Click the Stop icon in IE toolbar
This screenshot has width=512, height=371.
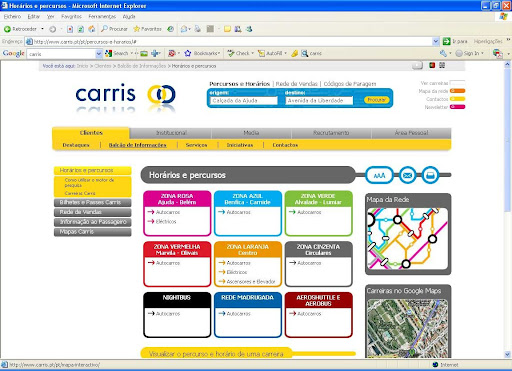click(70, 29)
